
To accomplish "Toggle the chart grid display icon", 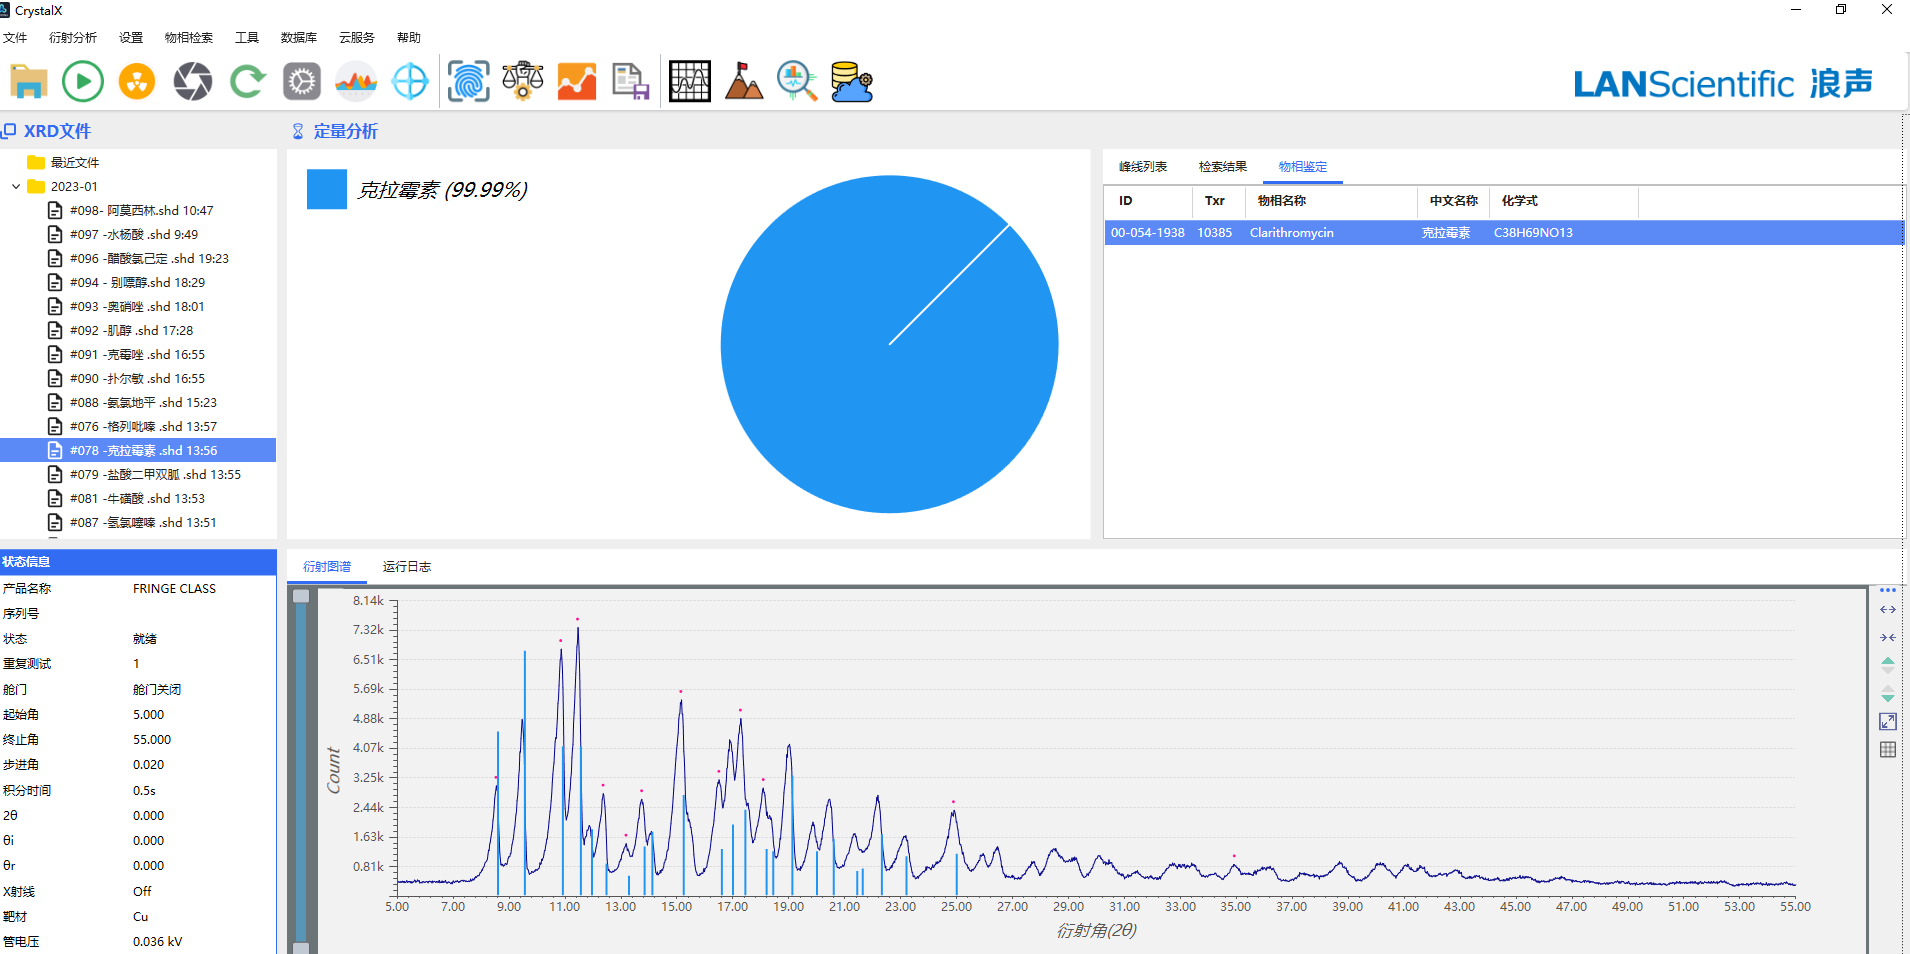I will [1888, 750].
